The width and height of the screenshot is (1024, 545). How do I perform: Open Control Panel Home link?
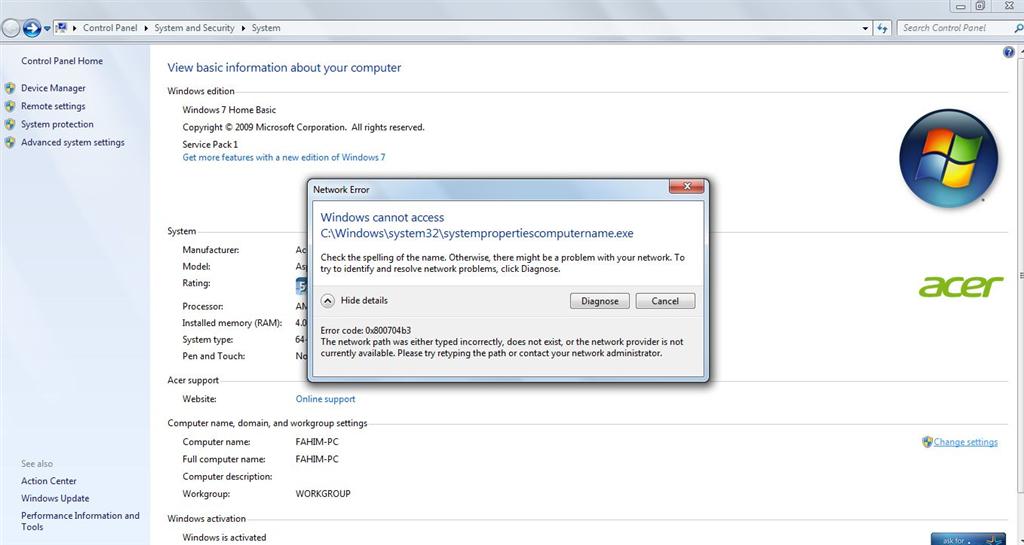point(62,61)
